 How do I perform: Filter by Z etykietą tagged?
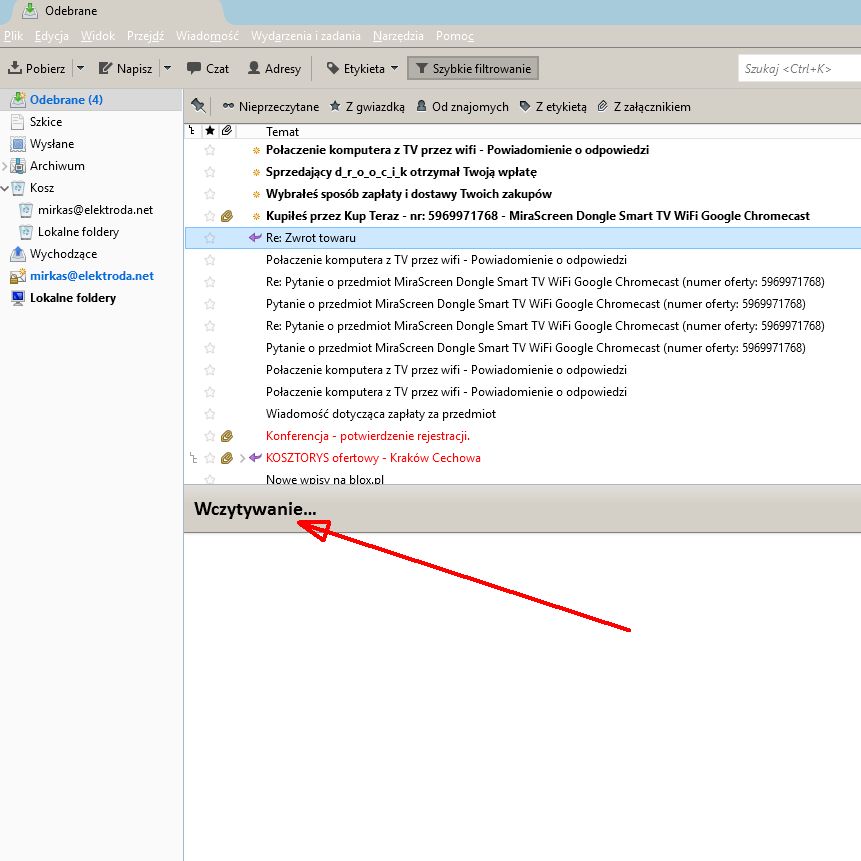pyautogui.click(x=554, y=107)
